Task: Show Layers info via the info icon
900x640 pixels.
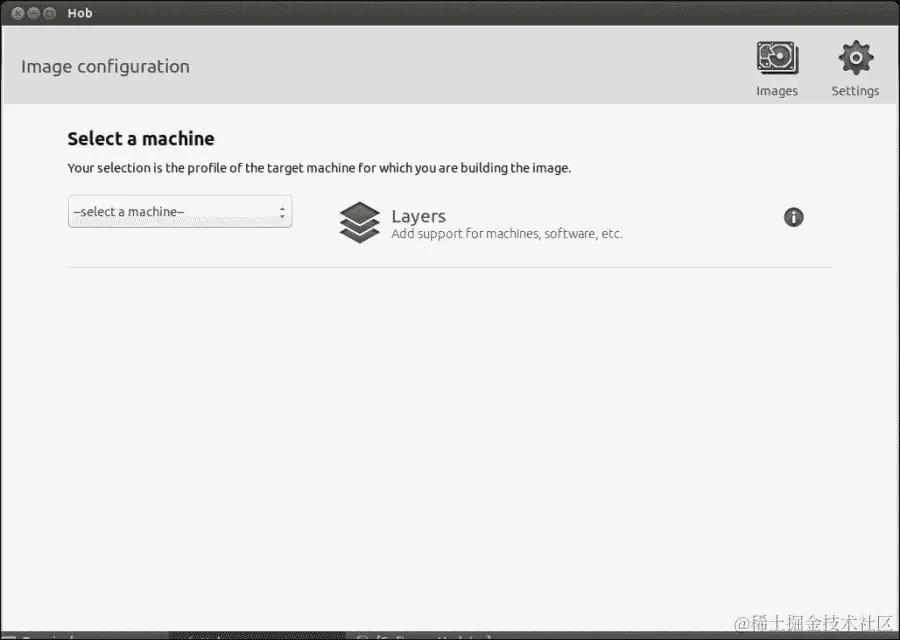Action: (x=794, y=217)
